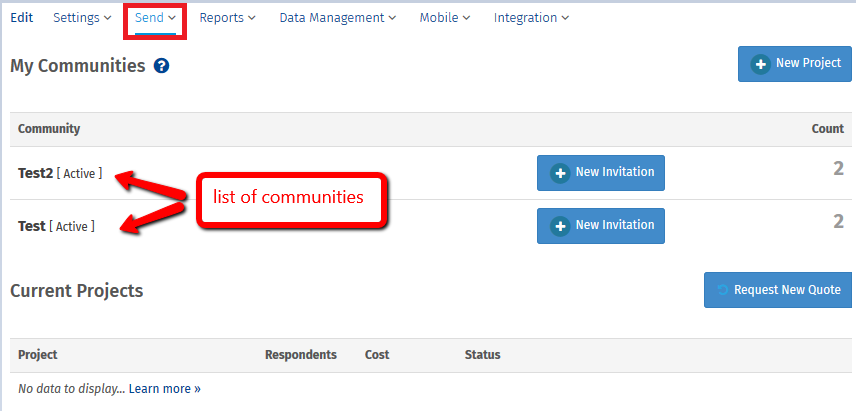This screenshot has width=856, height=411.
Task: Click refresh icon on Request New Quote
Action: [722, 290]
